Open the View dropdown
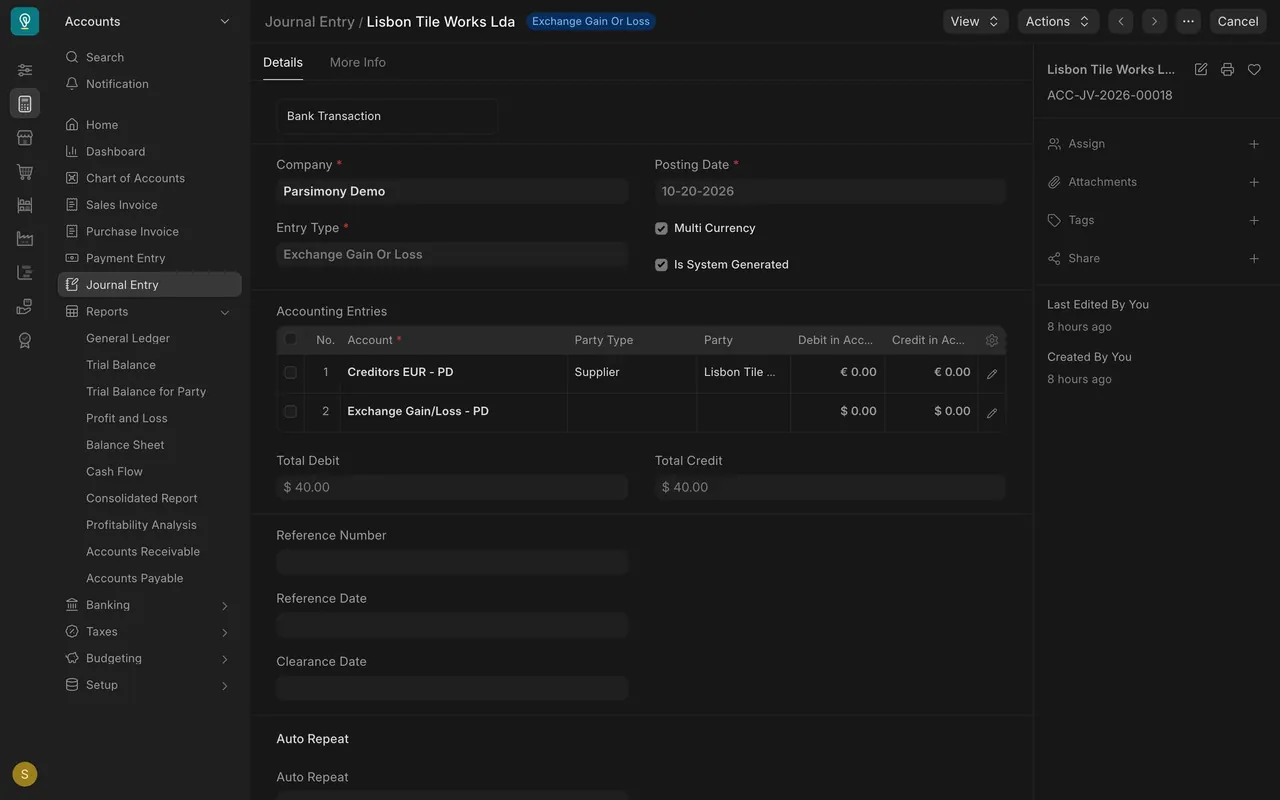 (x=975, y=21)
